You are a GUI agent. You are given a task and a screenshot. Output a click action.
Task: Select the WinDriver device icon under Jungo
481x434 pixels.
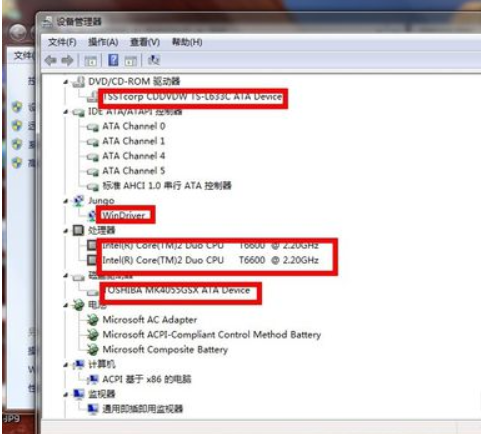[x=92, y=216]
